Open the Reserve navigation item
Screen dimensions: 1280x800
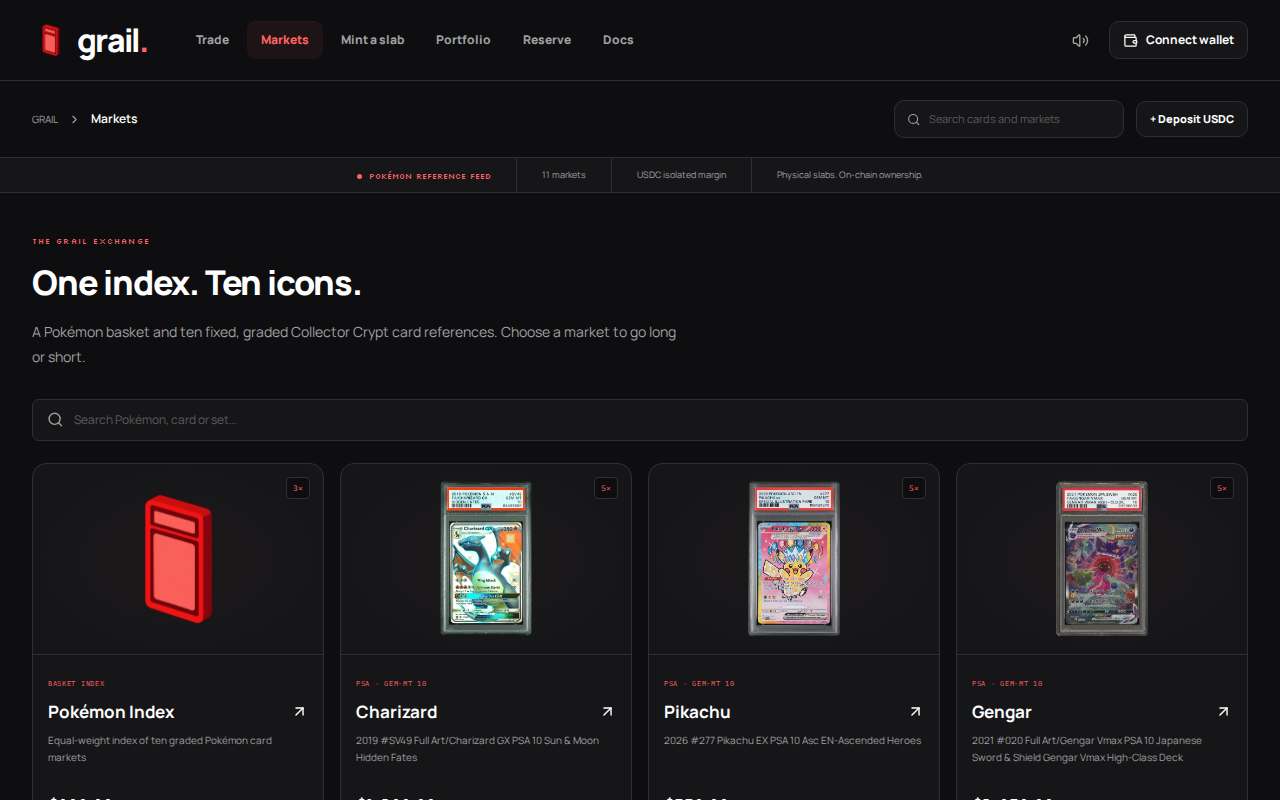coord(547,40)
